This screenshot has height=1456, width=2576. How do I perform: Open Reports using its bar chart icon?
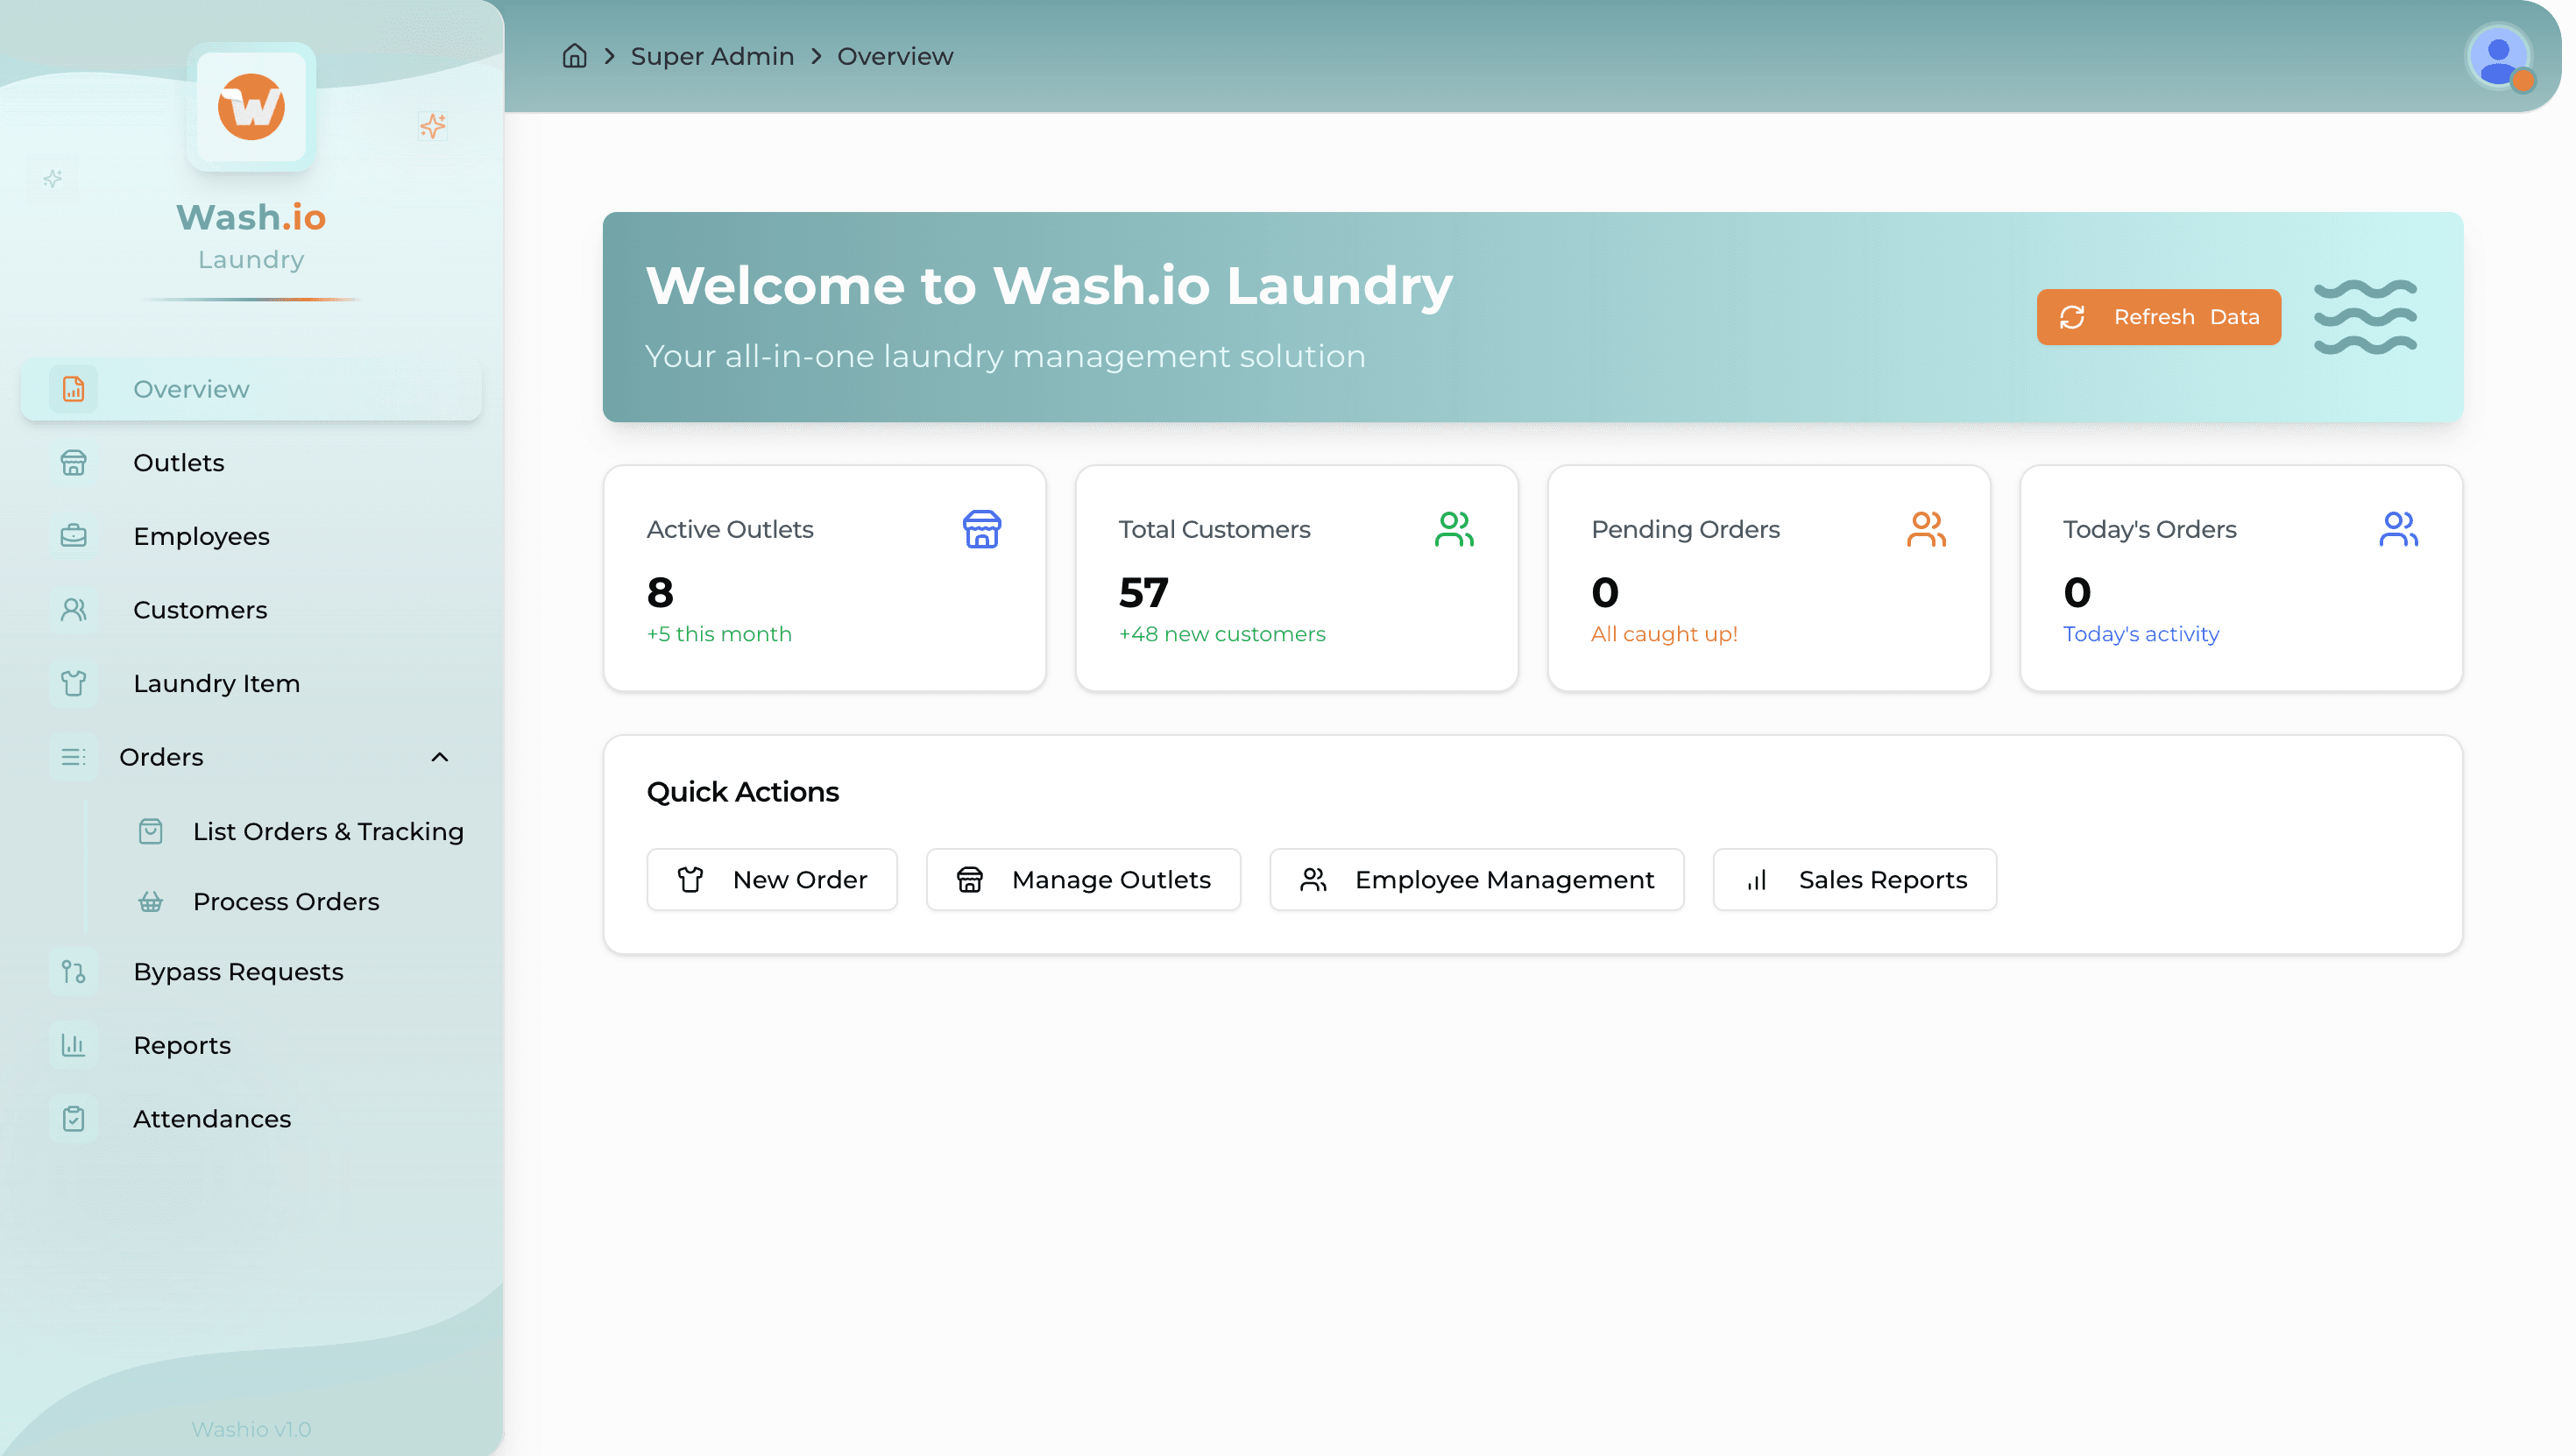coord(74,1045)
